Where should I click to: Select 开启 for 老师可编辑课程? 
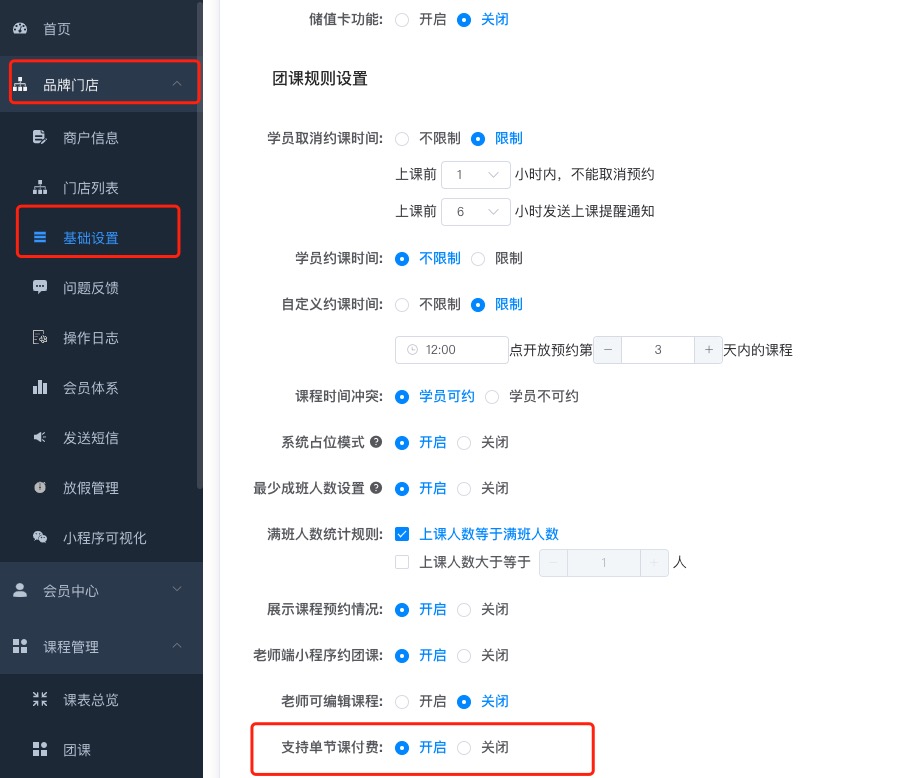point(402,701)
